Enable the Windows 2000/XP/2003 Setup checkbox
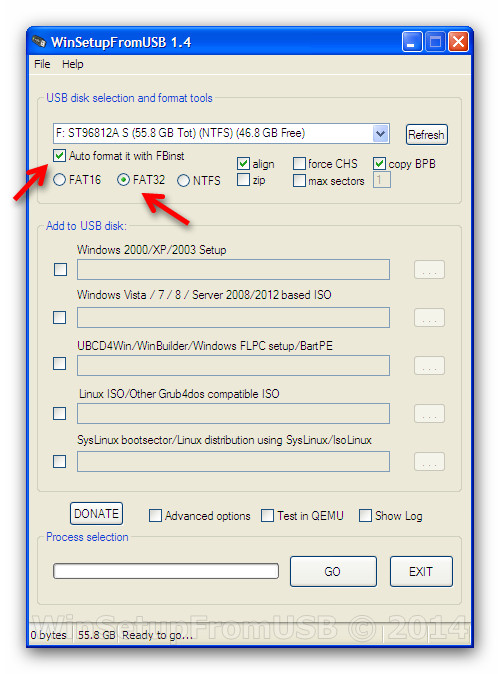The image size is (500, 674). (60, 270)
